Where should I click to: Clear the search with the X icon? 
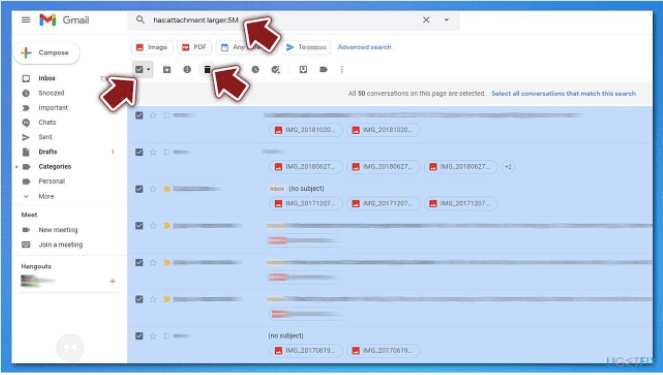[426, 20]
